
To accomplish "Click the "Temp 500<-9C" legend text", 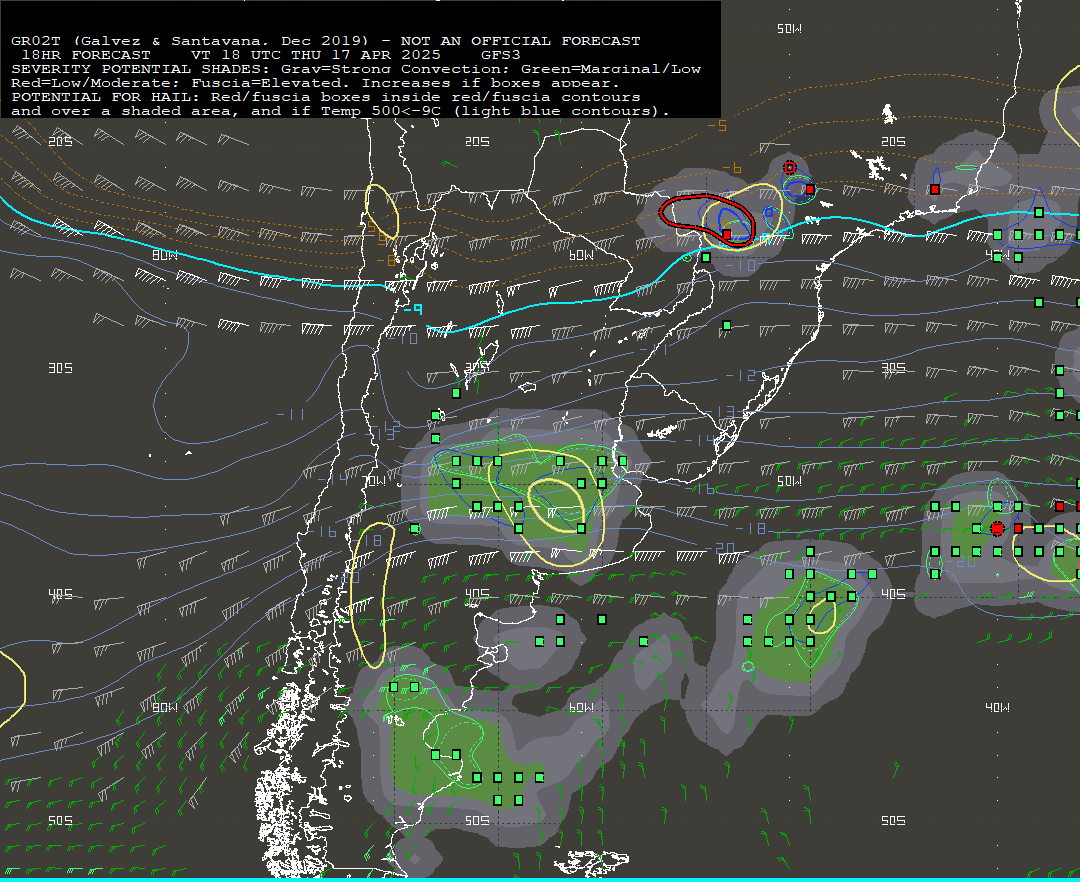I will (x=381, y=111).
